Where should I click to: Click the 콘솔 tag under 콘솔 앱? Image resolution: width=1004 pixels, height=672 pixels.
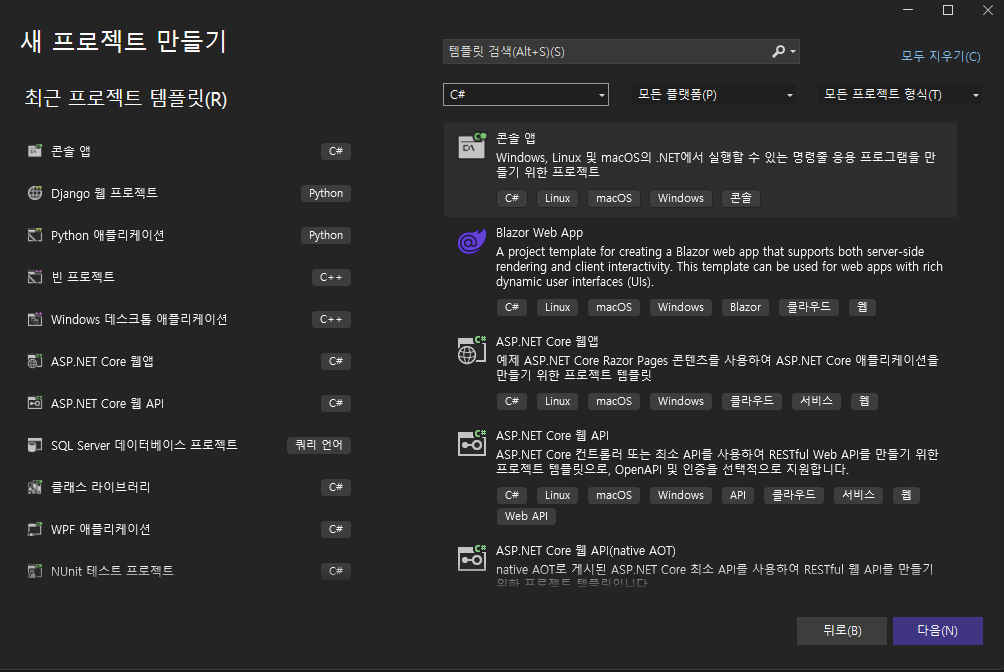point(741,198)
